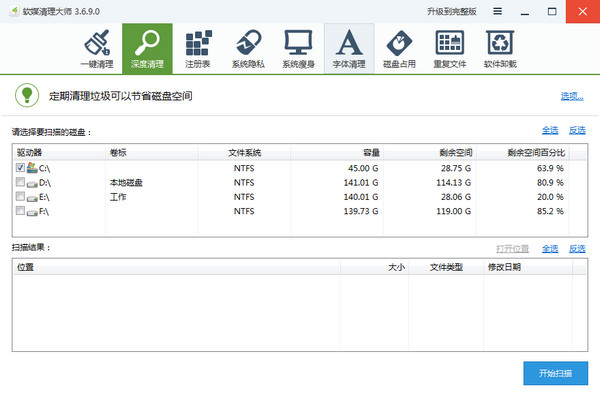Close the 软媒清理大师 window

click(x=583, y=11)
